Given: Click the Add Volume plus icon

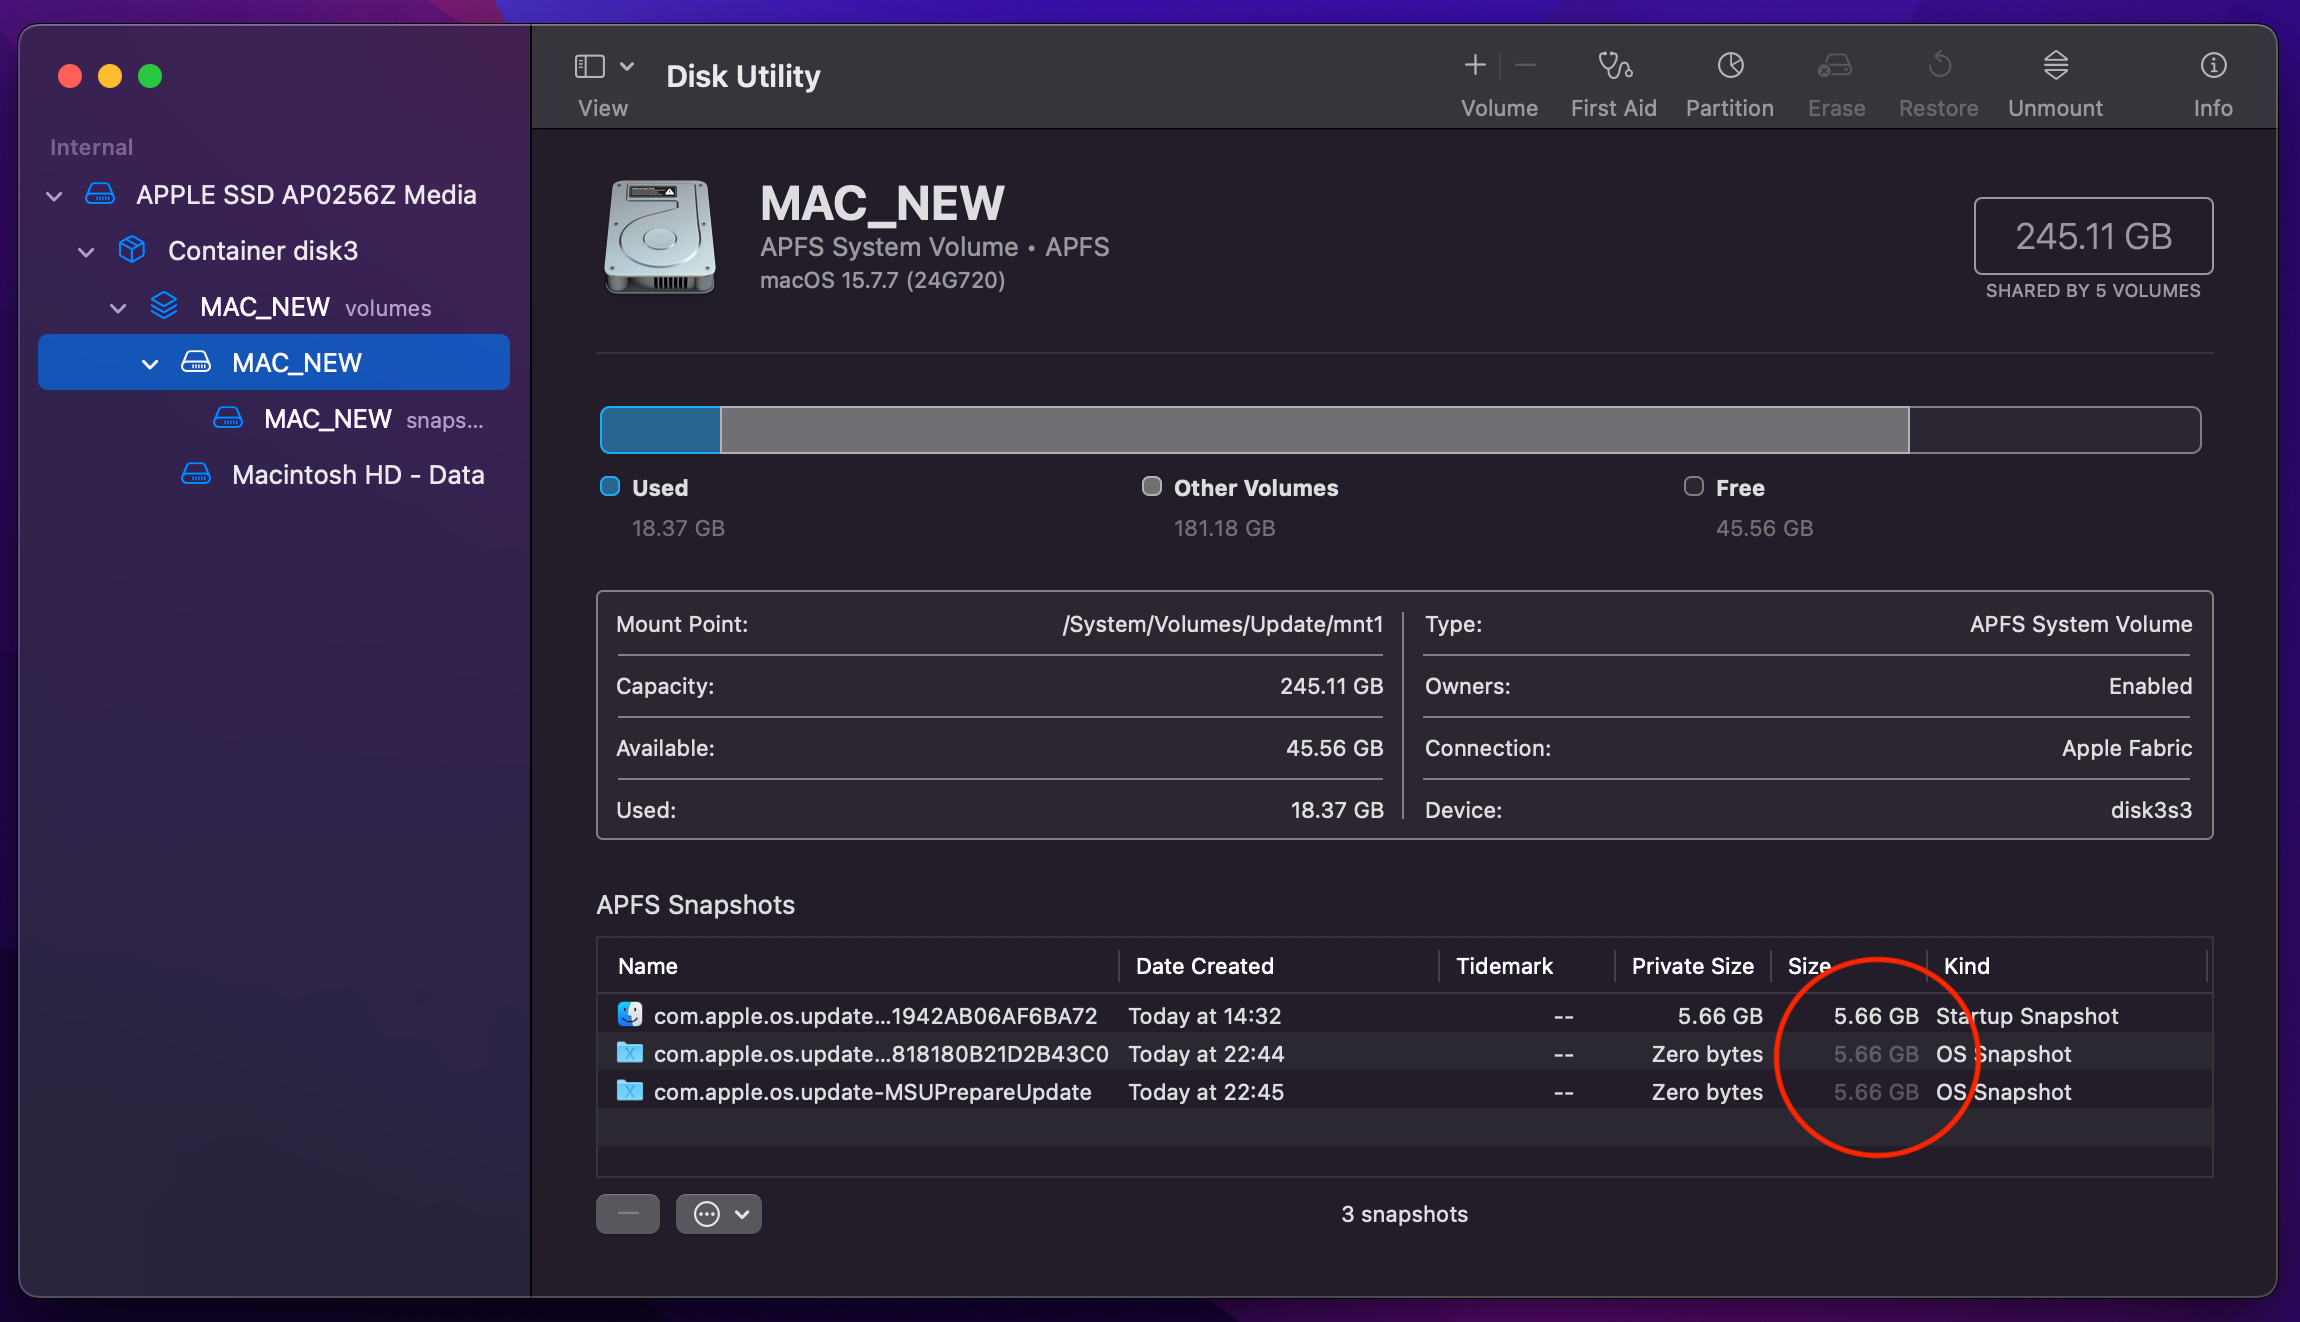Looking at the screenshot, I should coord(1475,66).
